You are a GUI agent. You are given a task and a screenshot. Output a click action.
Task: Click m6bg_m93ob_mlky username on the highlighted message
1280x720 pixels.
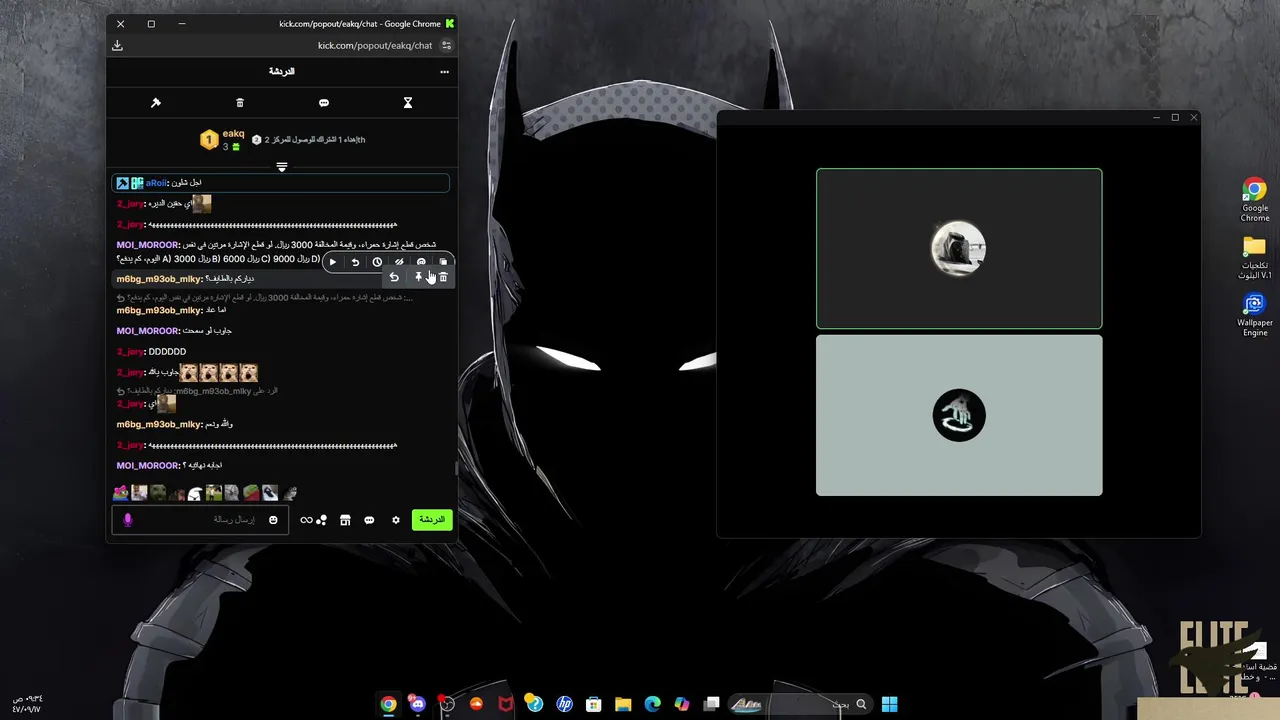pyautogui.click(x=159, y=279)
